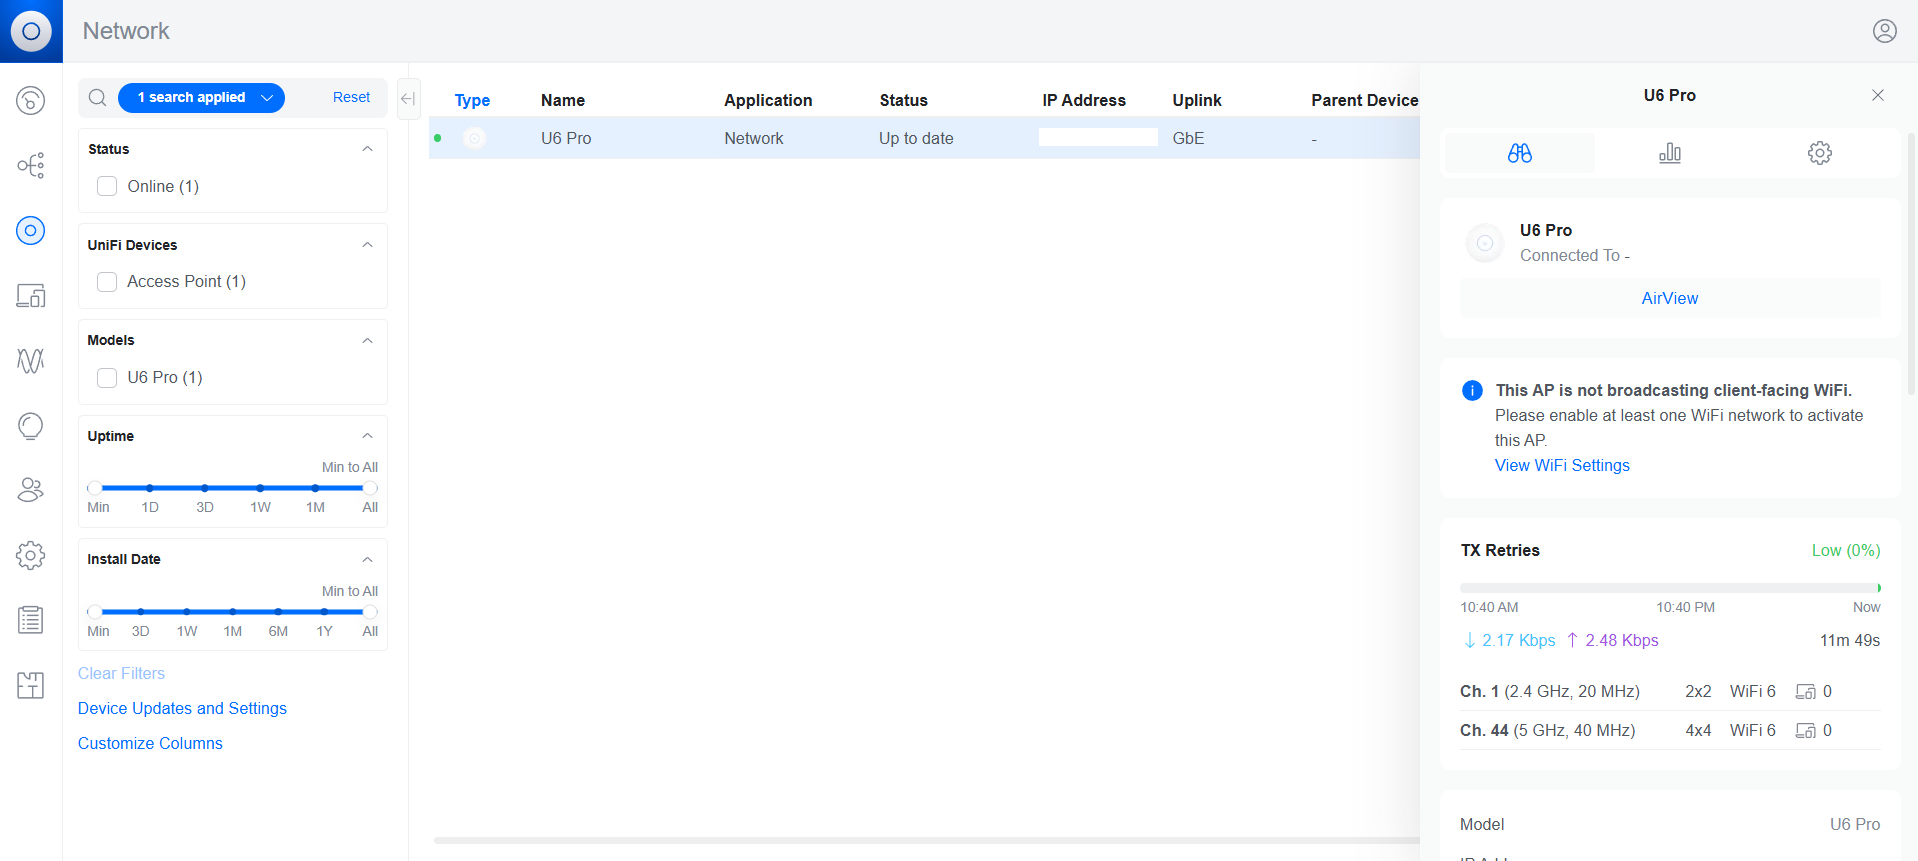Click the TX Retries timeline bar

1670,588
